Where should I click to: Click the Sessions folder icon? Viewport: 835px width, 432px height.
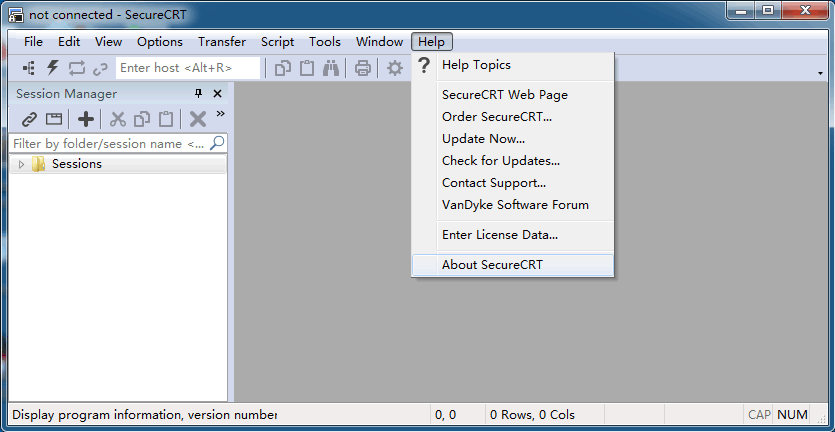tap(38, 164)
